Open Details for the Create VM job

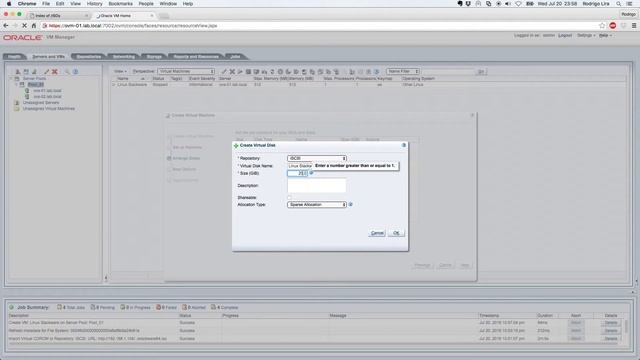tap(611, 323)
